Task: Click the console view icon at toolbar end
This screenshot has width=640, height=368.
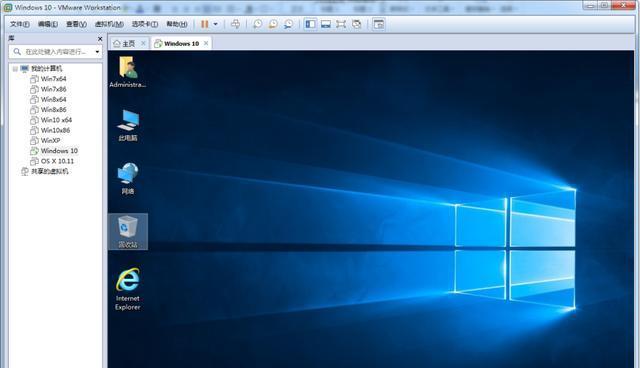Action: [x=379, y=24]
